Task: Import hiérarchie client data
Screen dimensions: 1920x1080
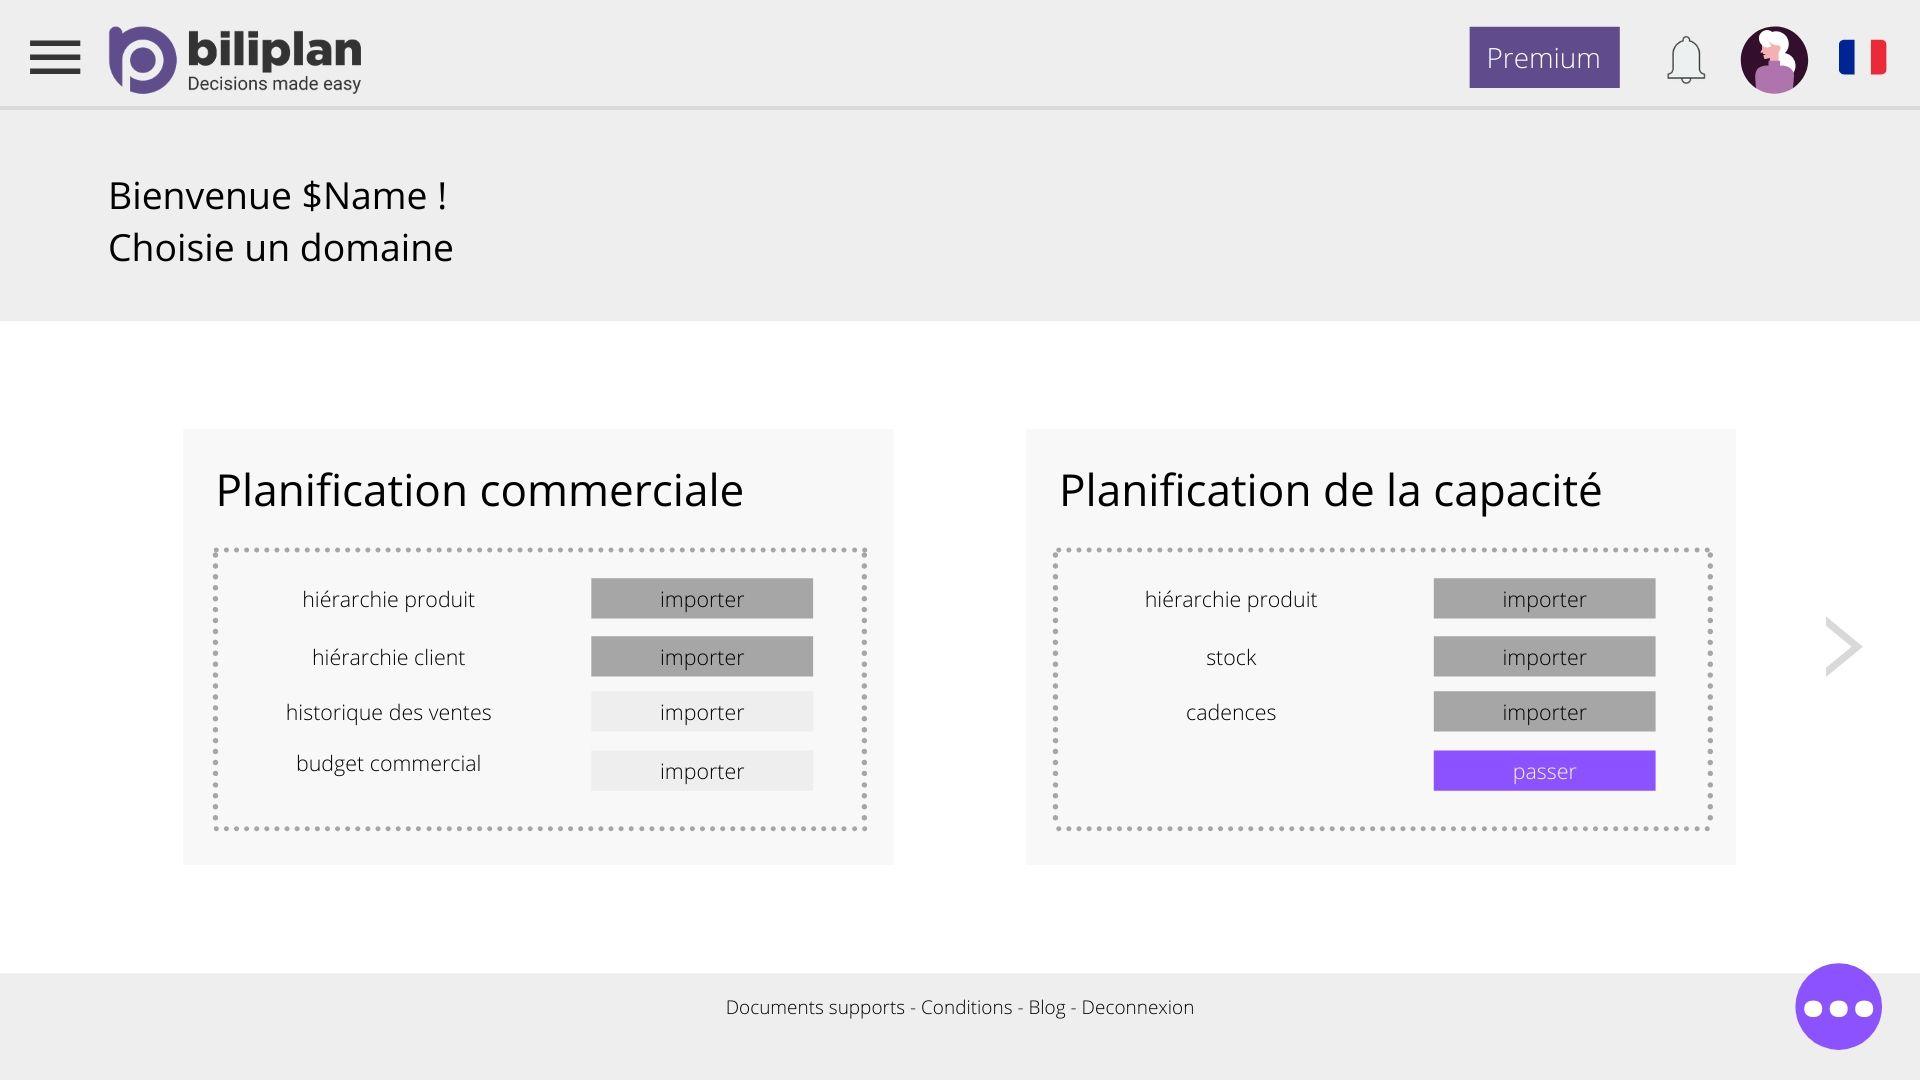Action: point(702,657)
